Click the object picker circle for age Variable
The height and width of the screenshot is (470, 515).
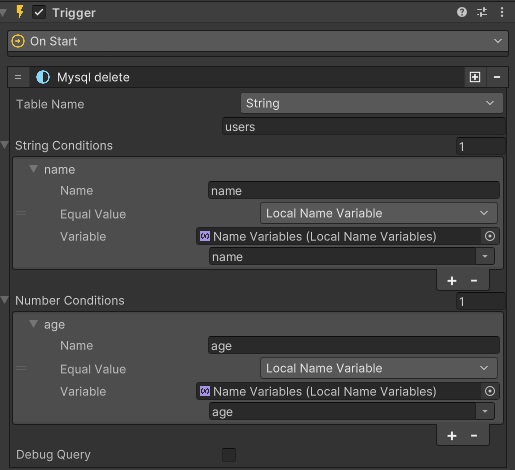click(x=490, y=391)
